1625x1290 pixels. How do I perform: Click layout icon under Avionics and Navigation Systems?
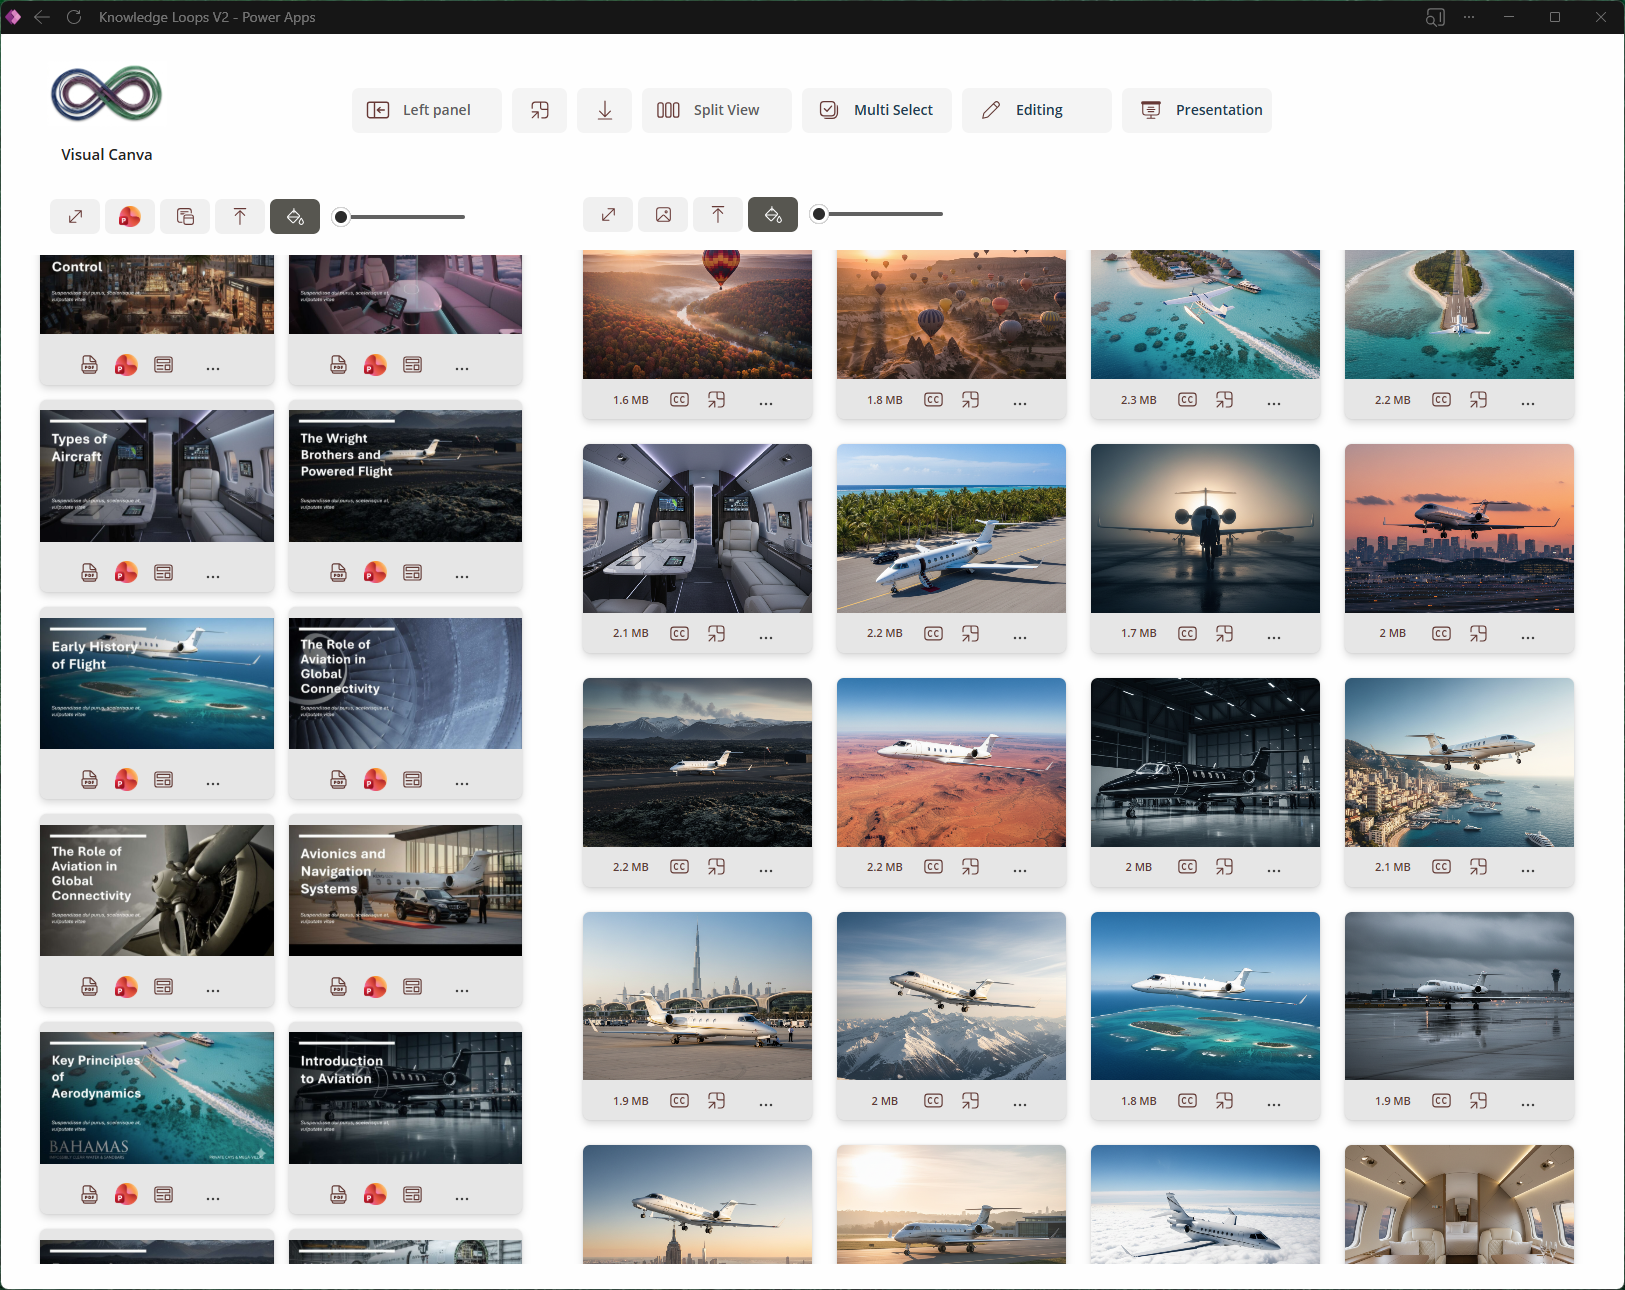coord(413,986)
